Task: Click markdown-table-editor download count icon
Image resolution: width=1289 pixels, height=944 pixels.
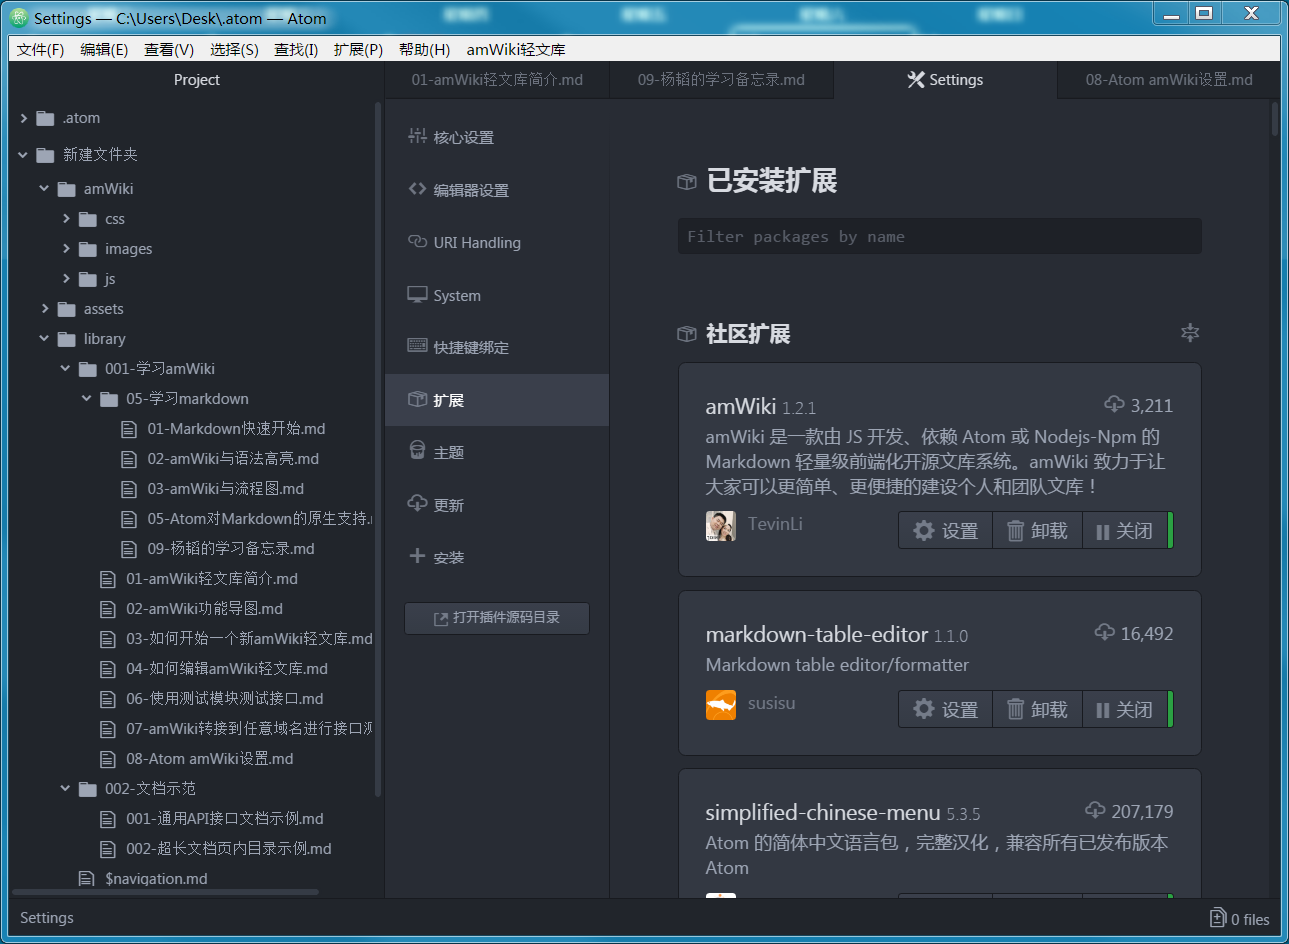Action: (1104, 632)
